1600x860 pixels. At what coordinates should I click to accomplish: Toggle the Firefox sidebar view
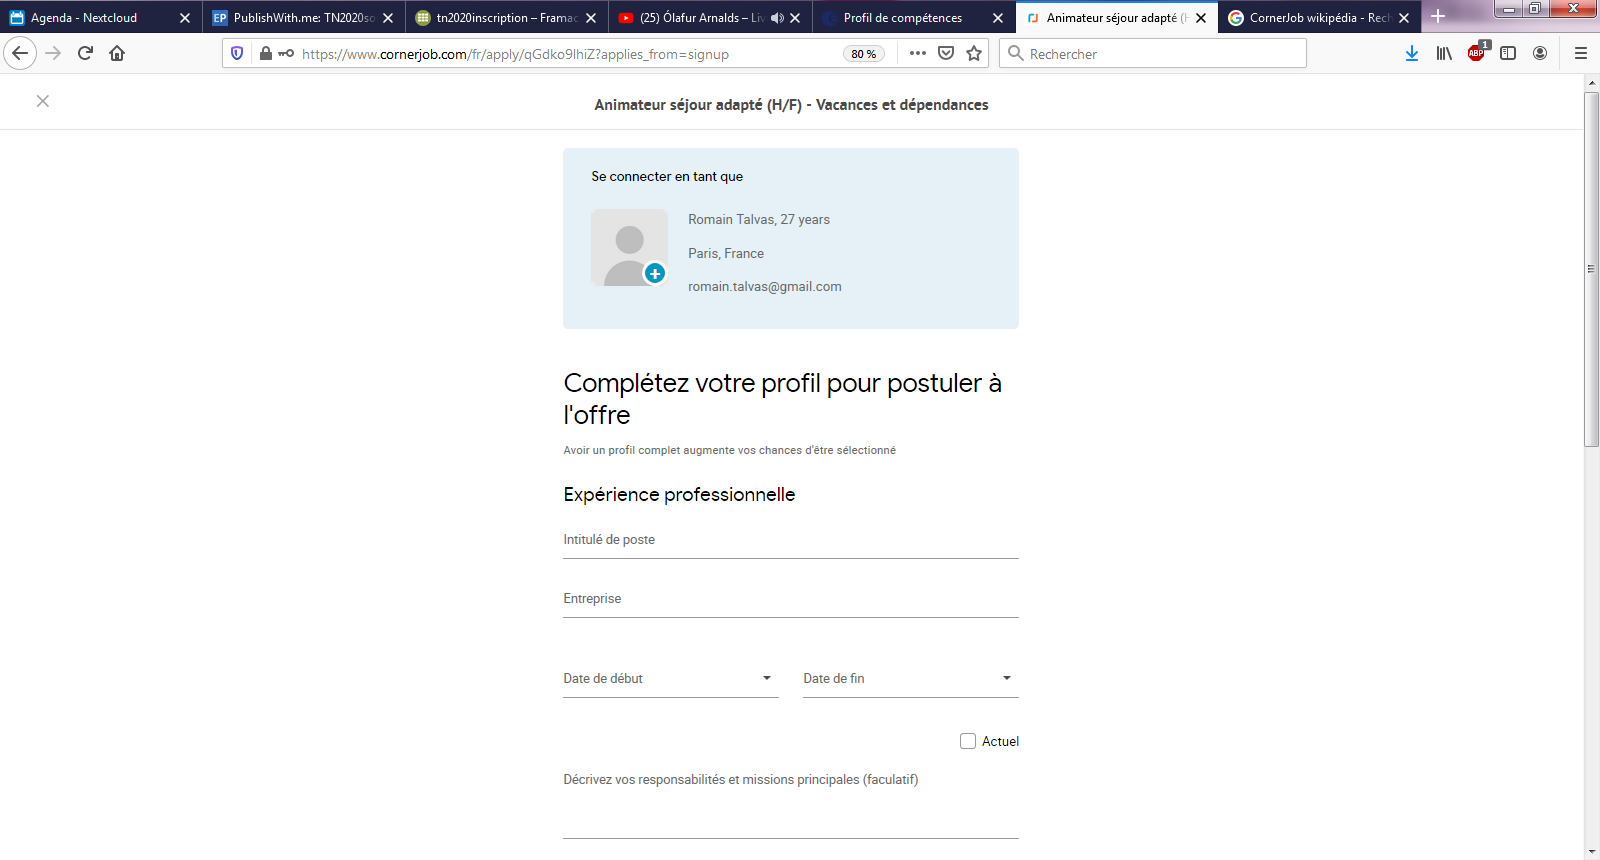1508,54
